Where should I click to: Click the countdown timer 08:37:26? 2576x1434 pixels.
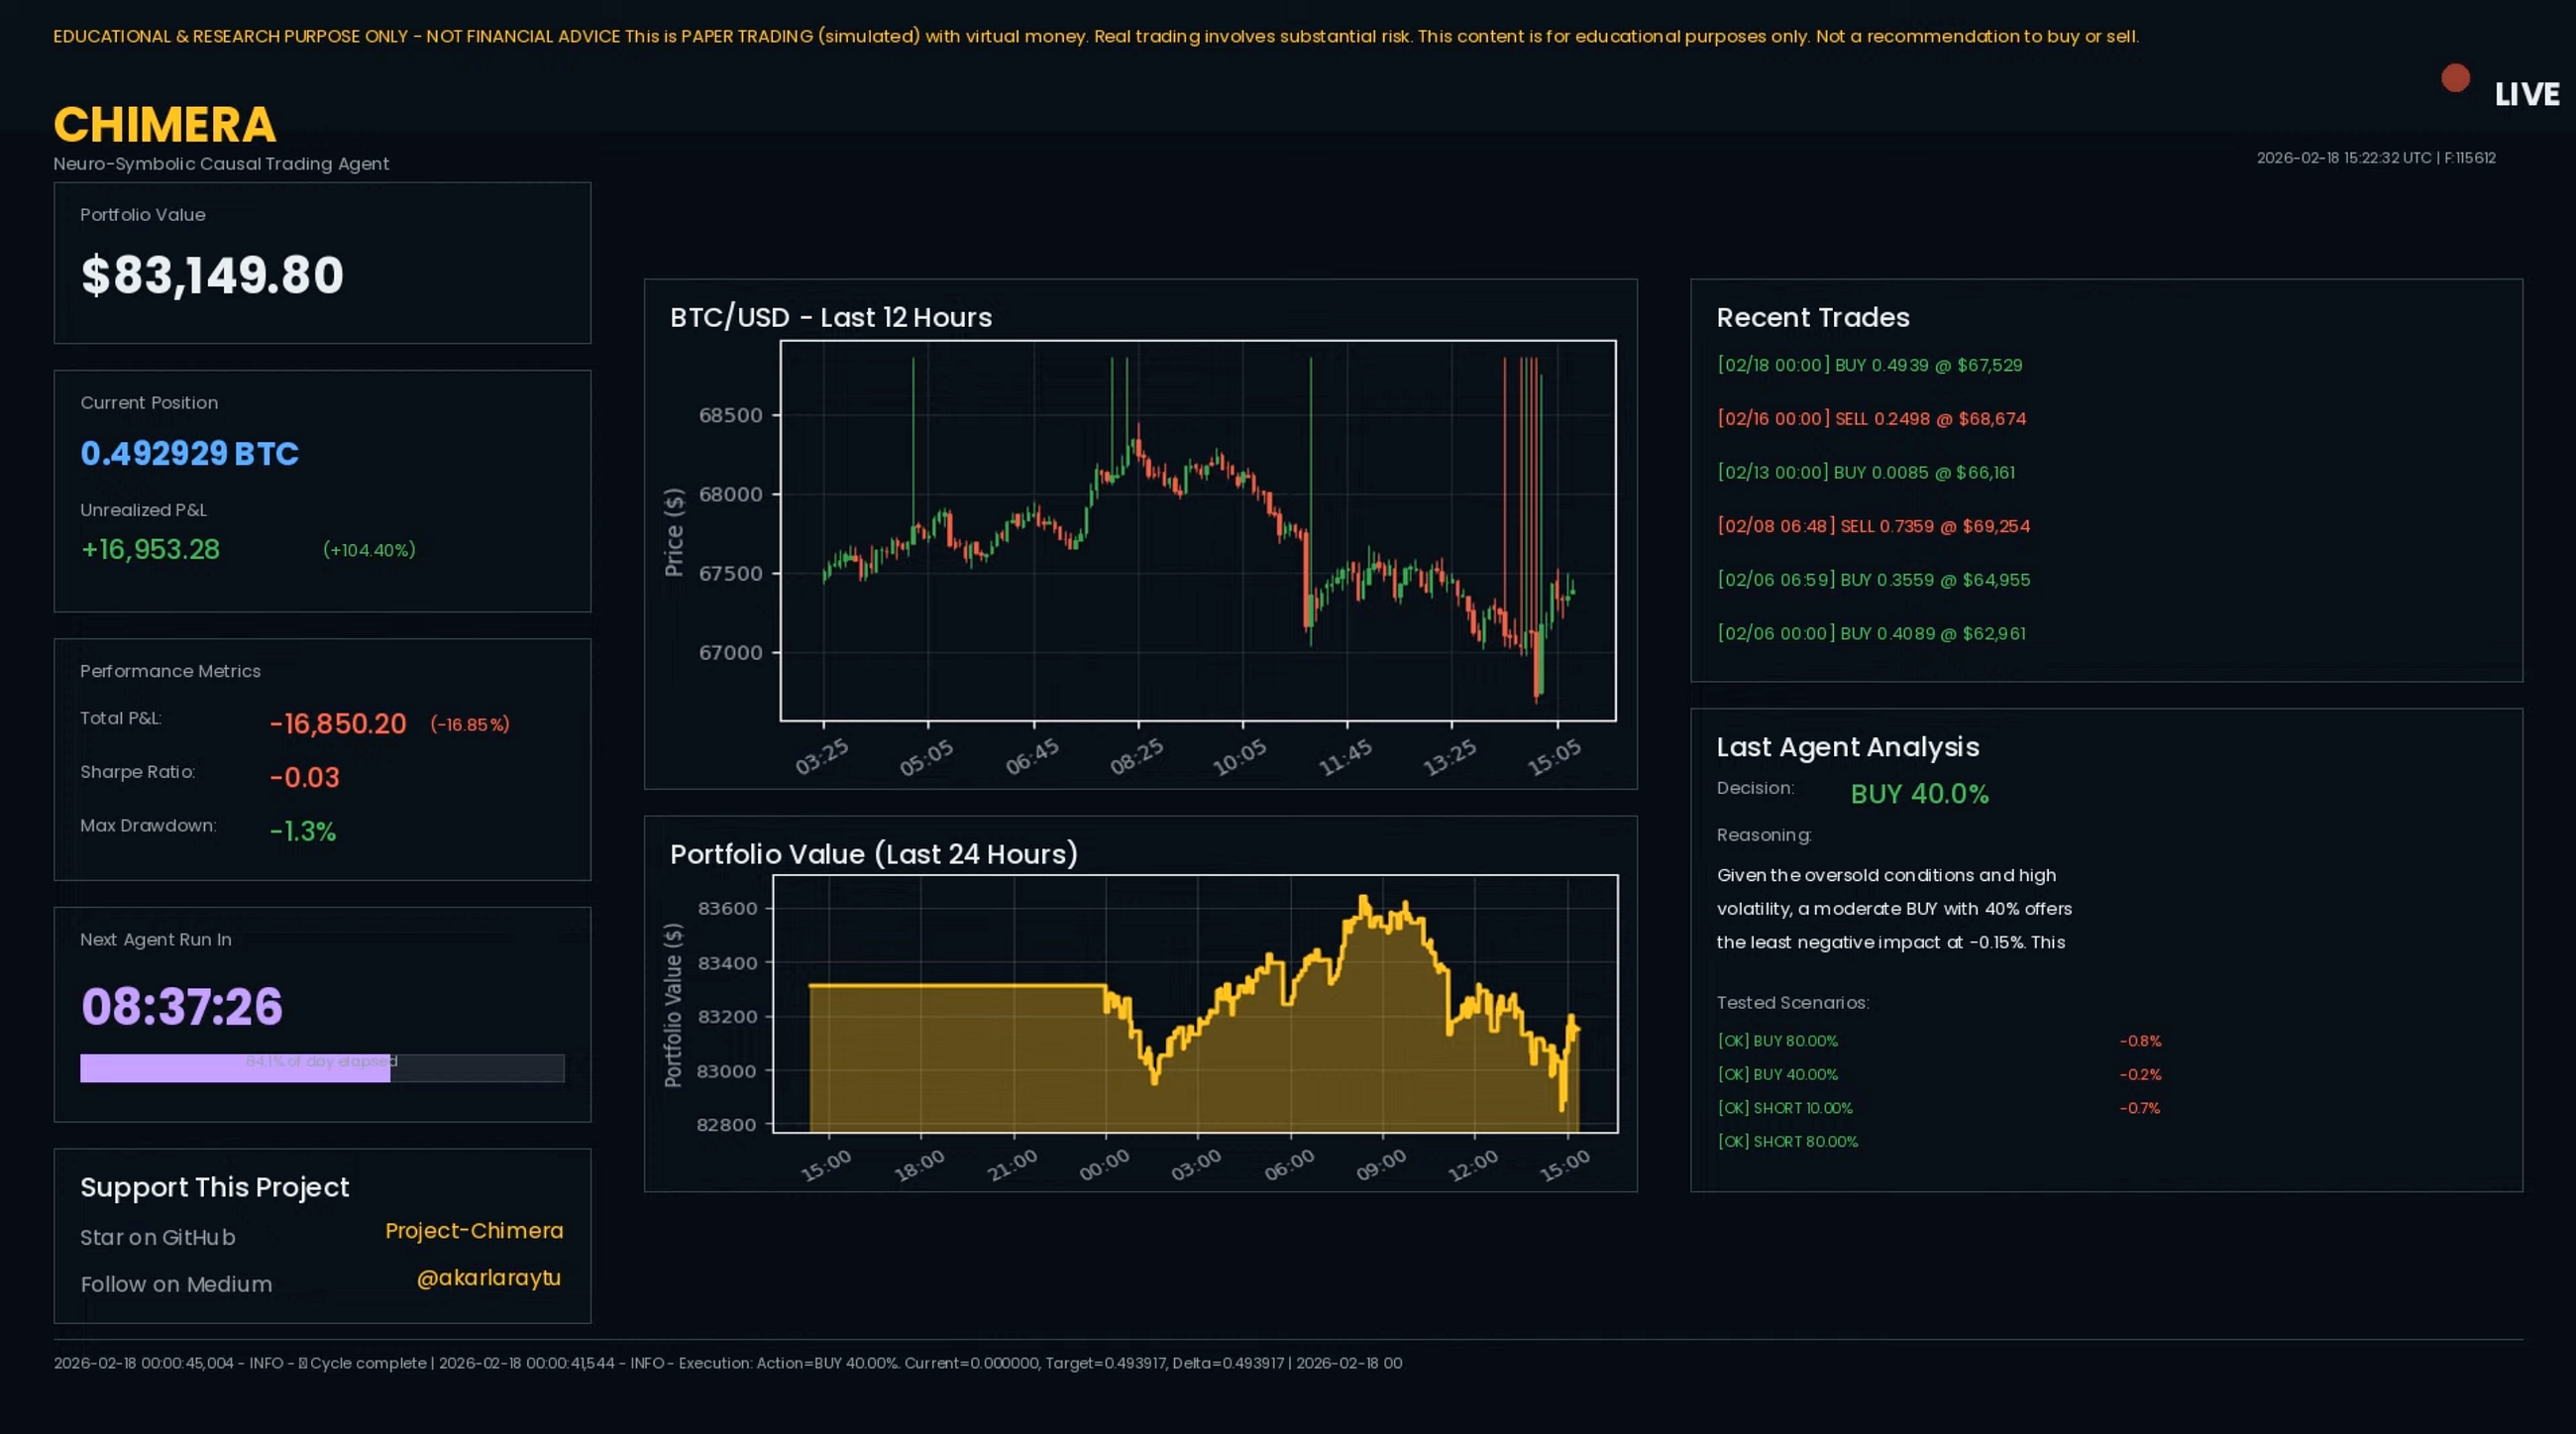point(182,1006)
